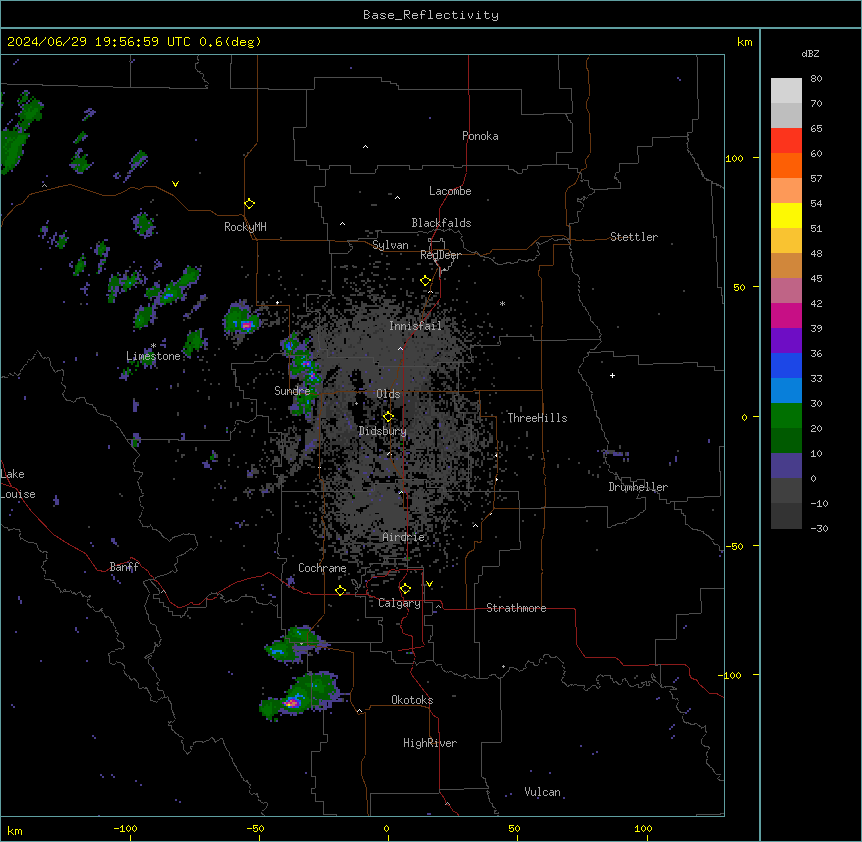Screen dimensions: 862x842
Task: Click the white caret marker west of Ponoka
Action: pos(365,147)
